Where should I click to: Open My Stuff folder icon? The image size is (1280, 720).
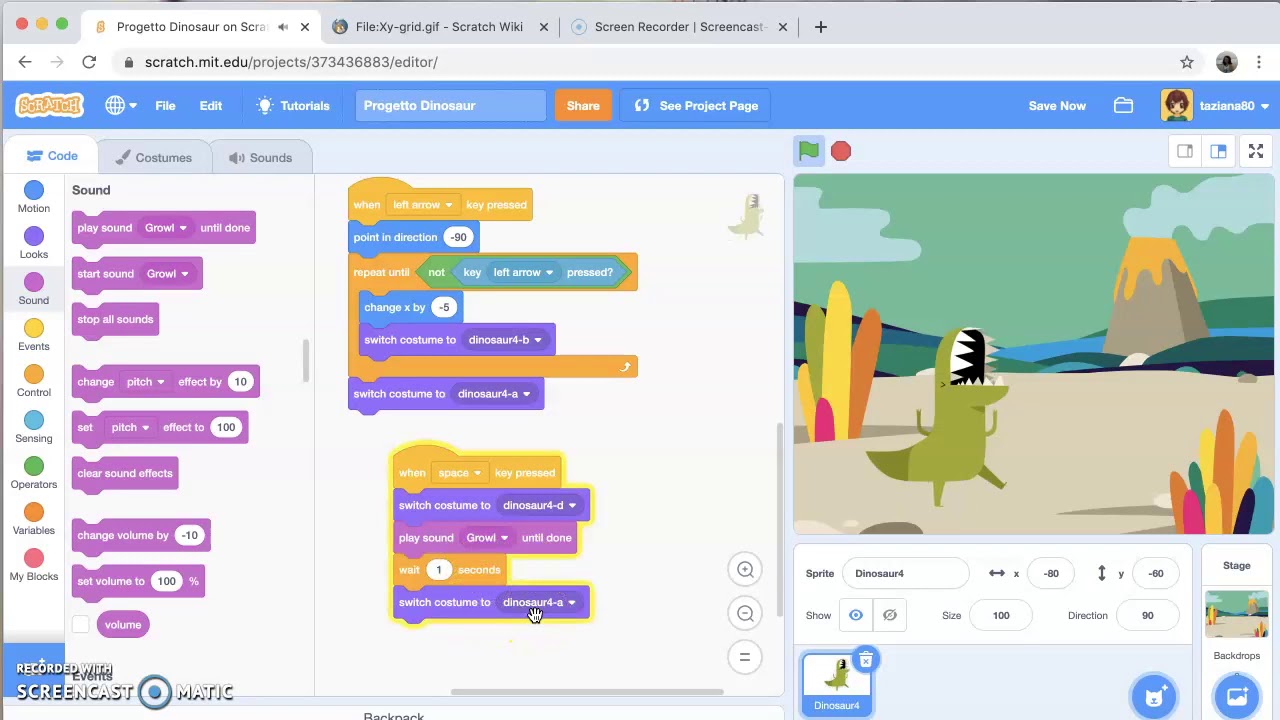(x=1123, y=106)
